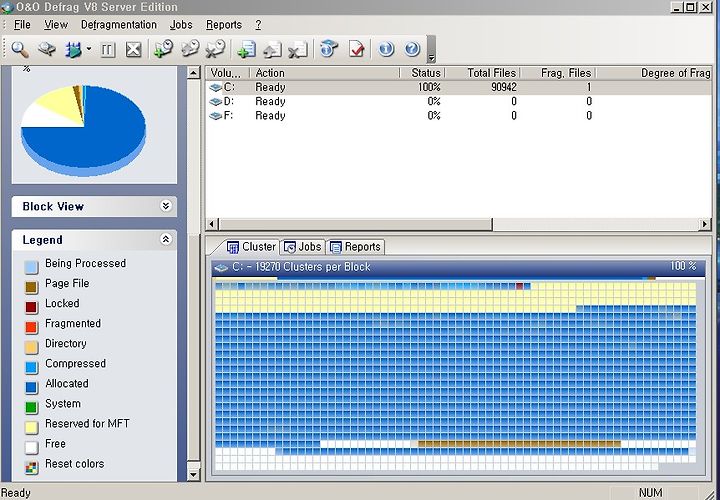This screenshot has width=720, height=500.
Task: Sort by the Volume column header
Action: click(227, 73)
